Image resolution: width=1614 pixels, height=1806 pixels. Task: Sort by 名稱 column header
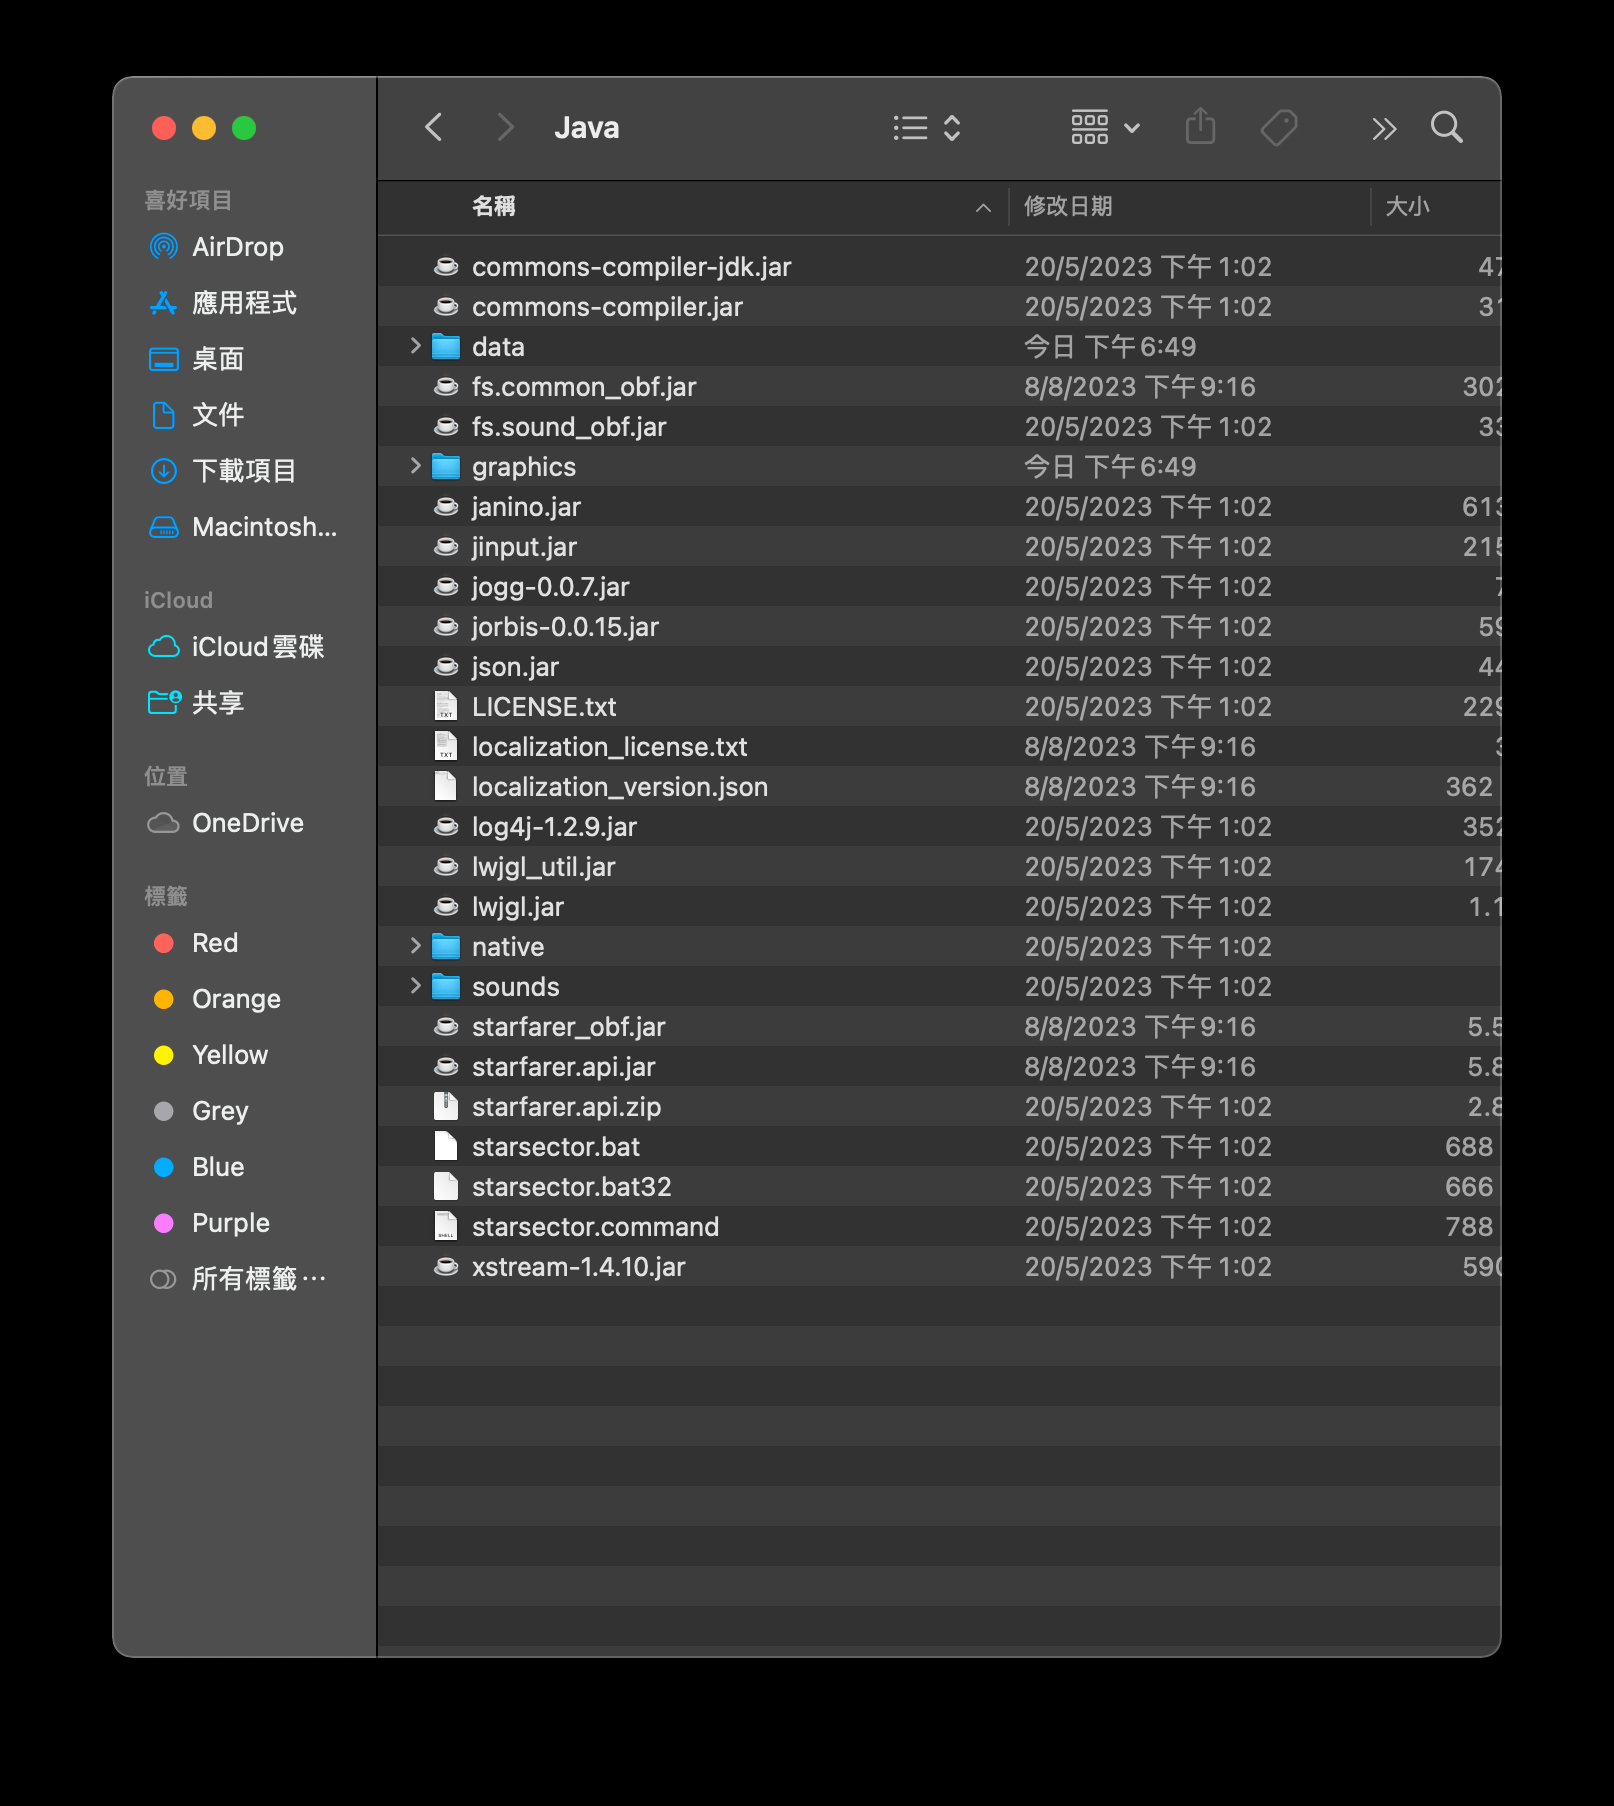click(x=494, y=207)
